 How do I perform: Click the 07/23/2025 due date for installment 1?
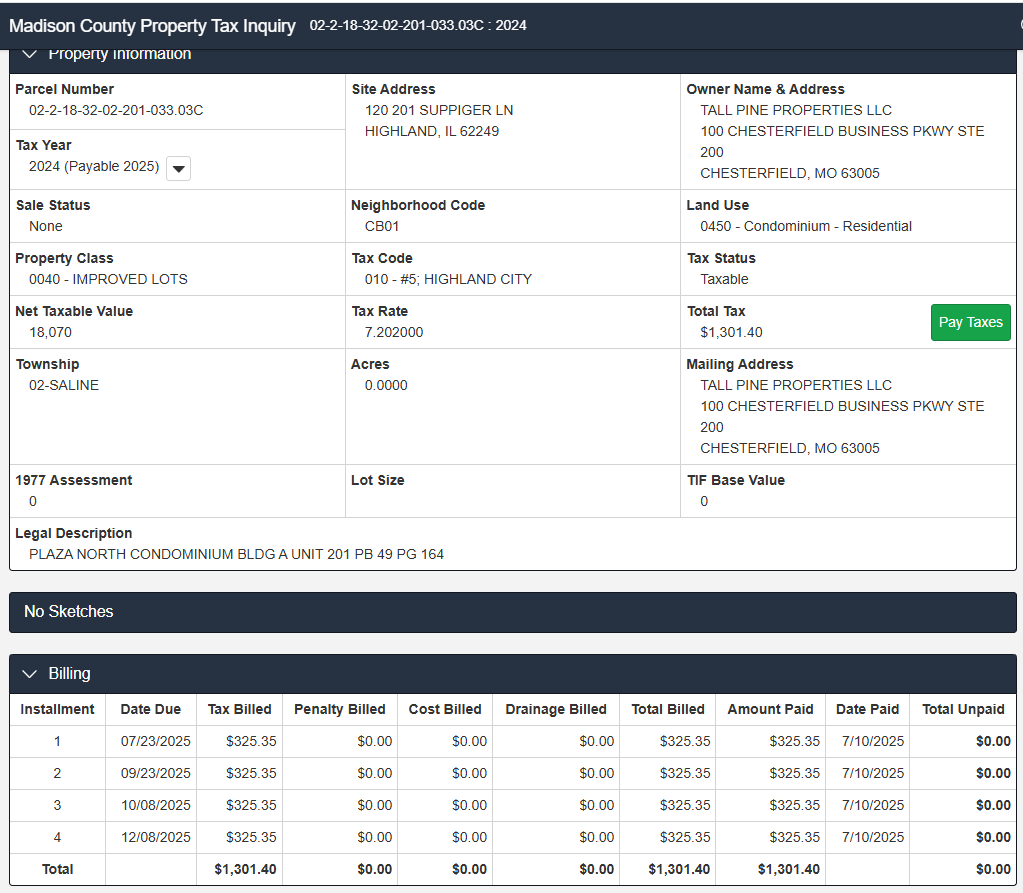coord(155,741)
